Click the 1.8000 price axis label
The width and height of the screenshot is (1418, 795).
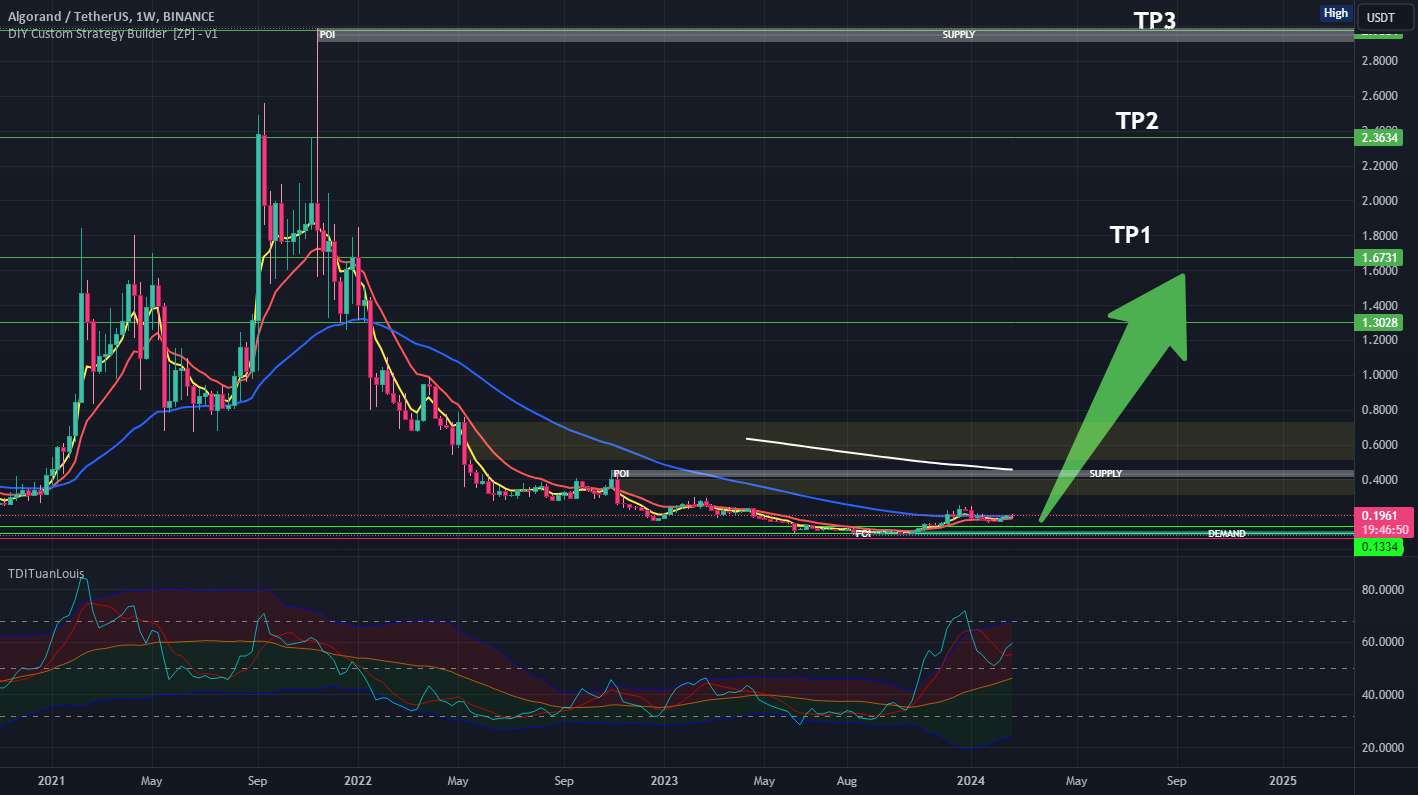pos(1379,236)
